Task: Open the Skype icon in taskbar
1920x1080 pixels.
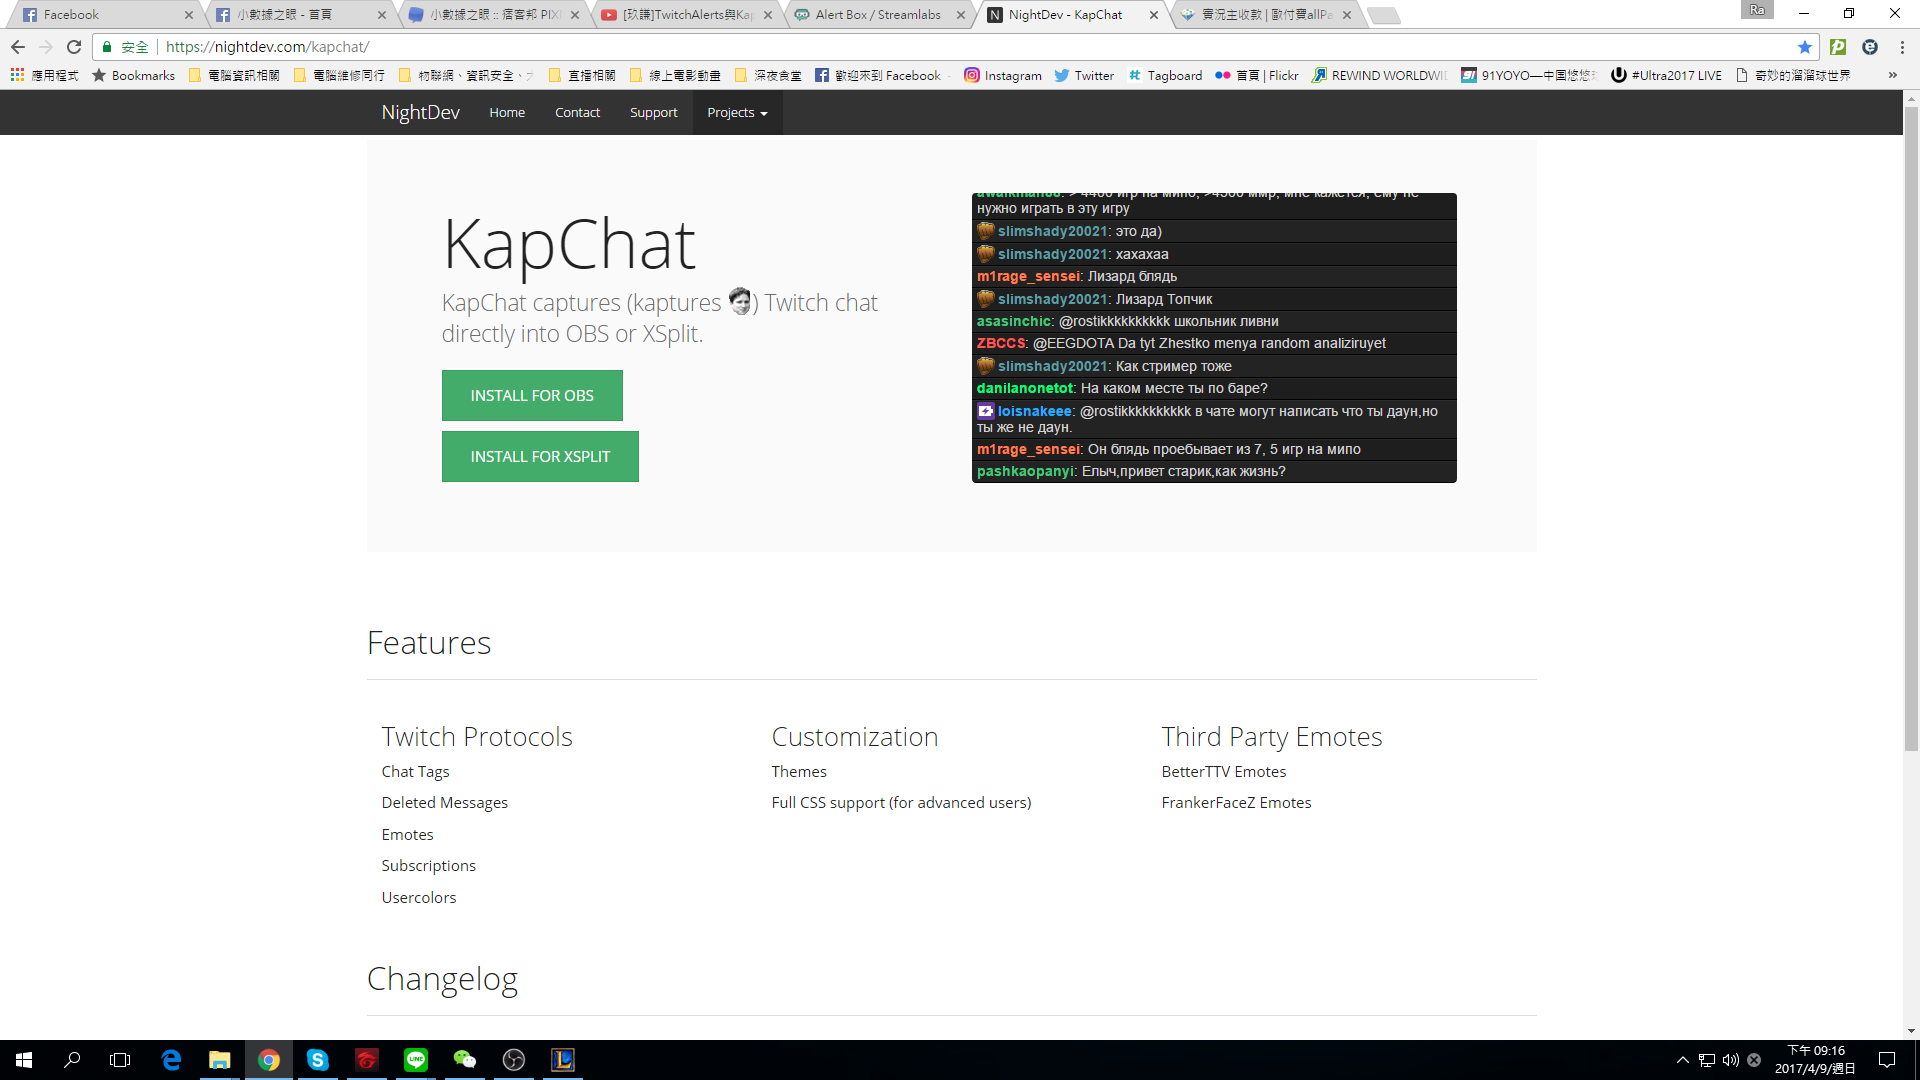Action: [x=317, y=1060]
